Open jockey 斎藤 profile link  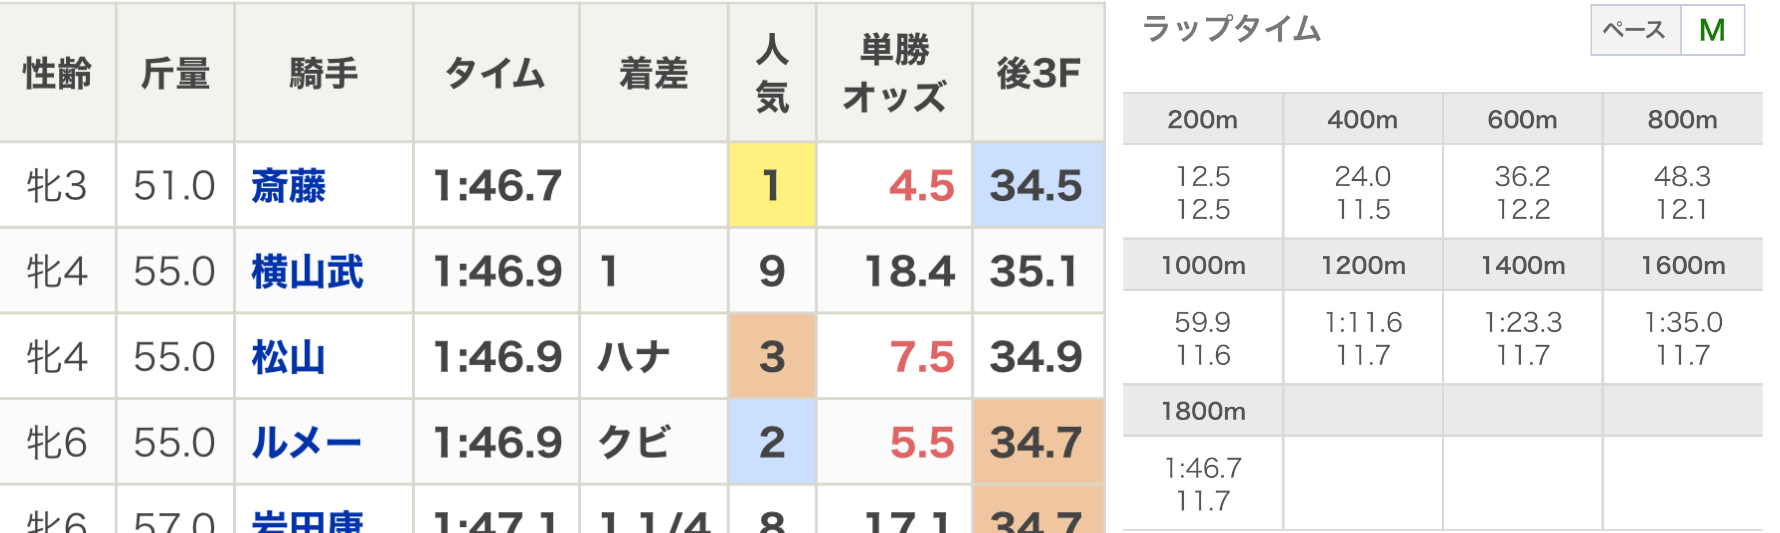click(288, 186)
